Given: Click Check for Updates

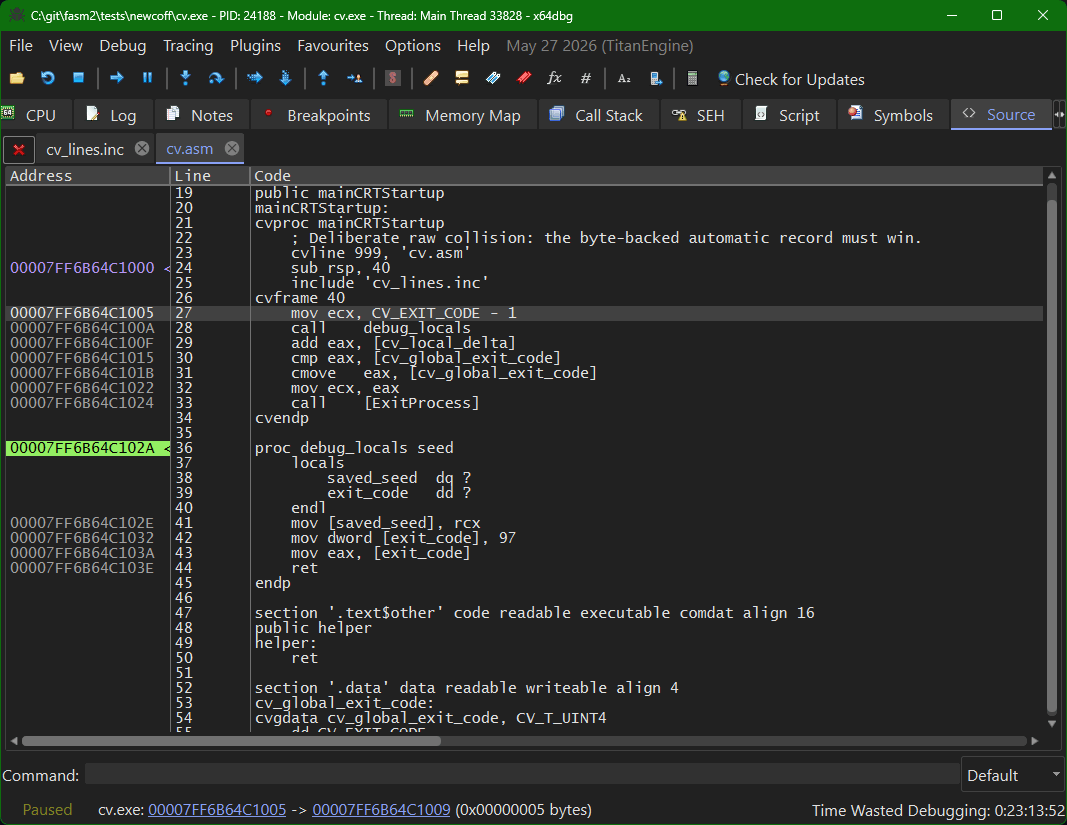Looking at the screenshot, I should click(791, 79).
